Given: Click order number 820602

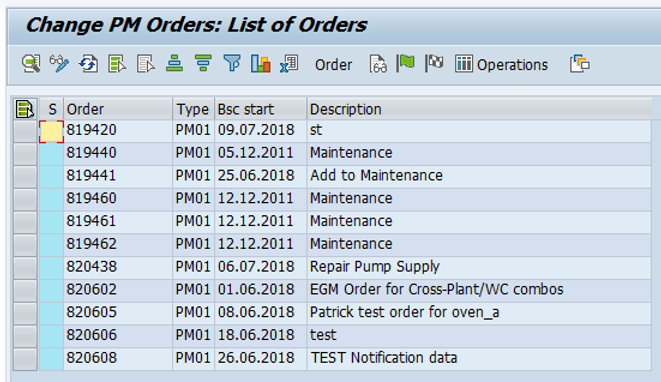Looking at the screenshot, I should click(91, 289).
